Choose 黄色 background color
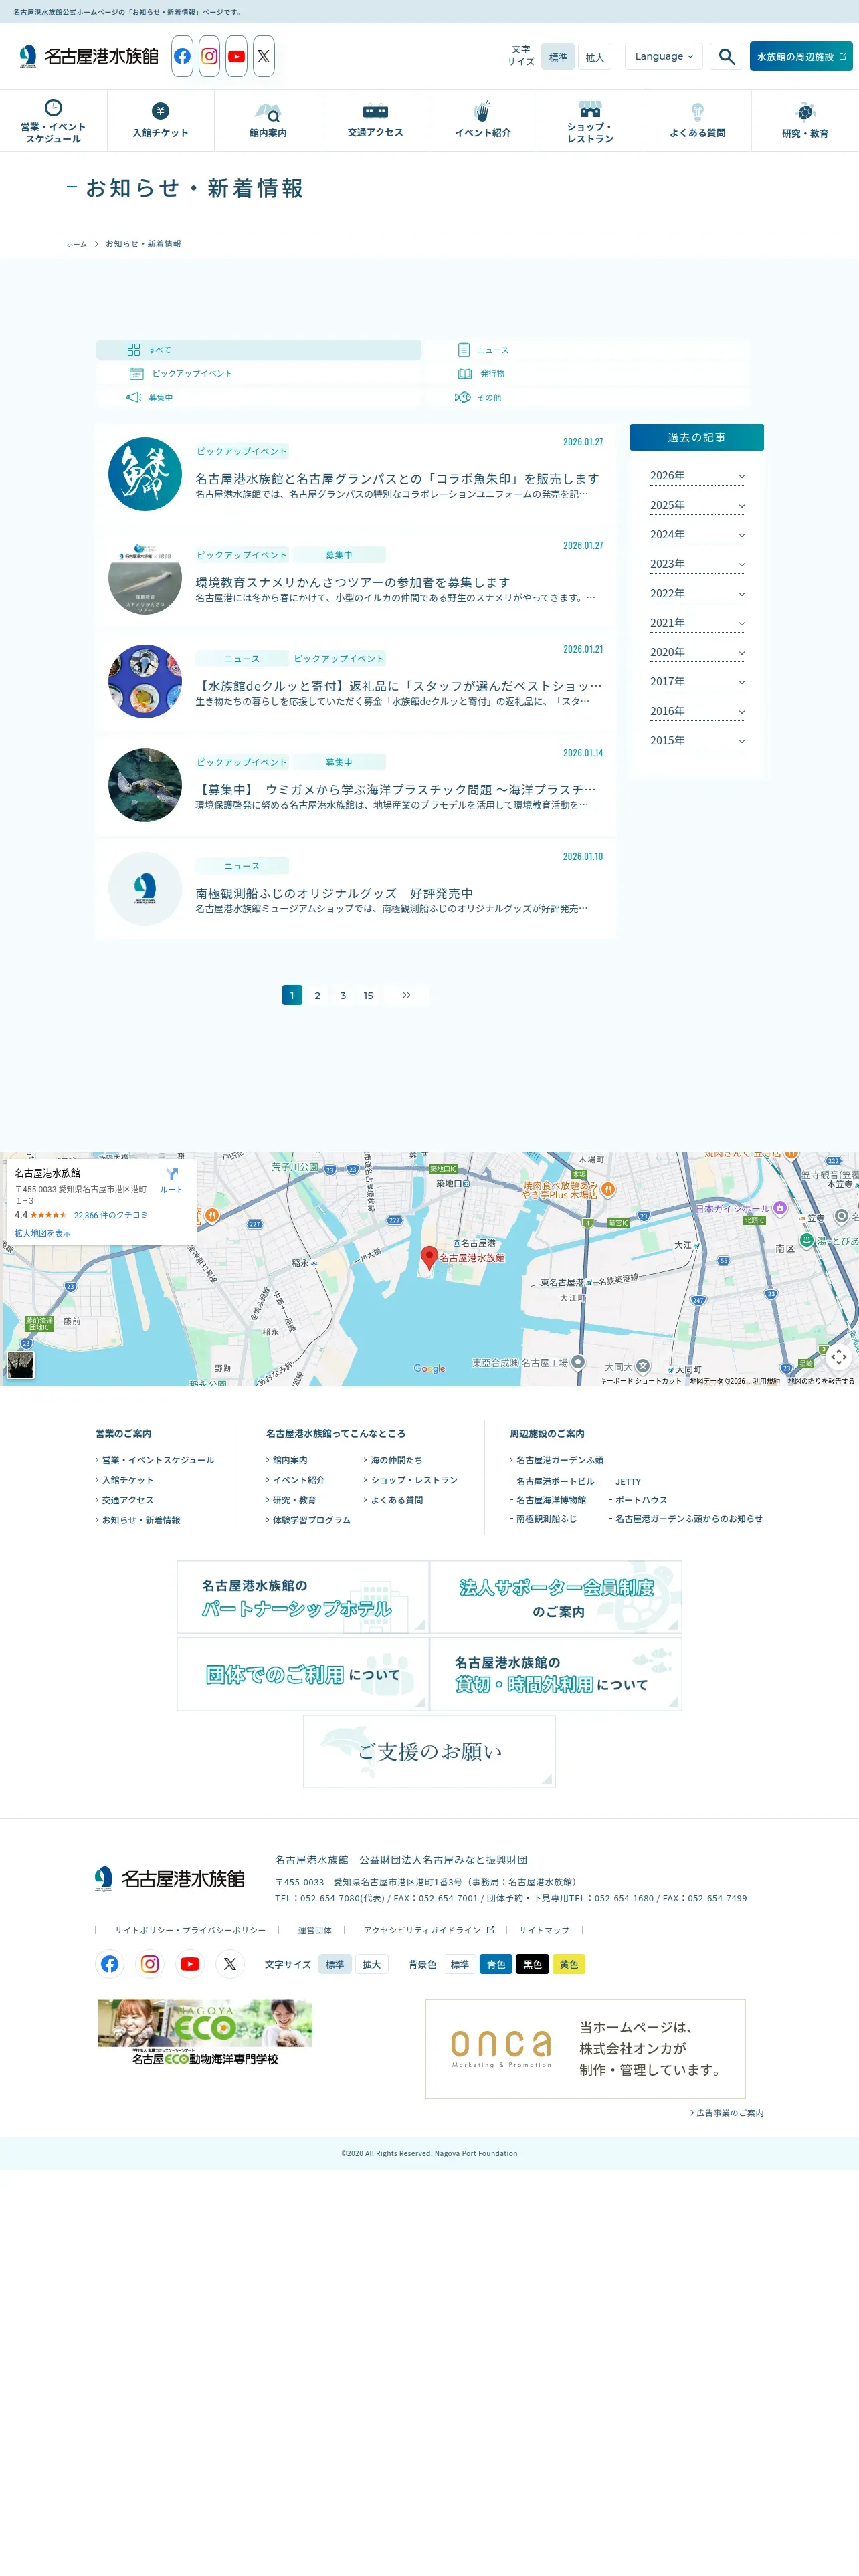 click(x=569, y=1964)
